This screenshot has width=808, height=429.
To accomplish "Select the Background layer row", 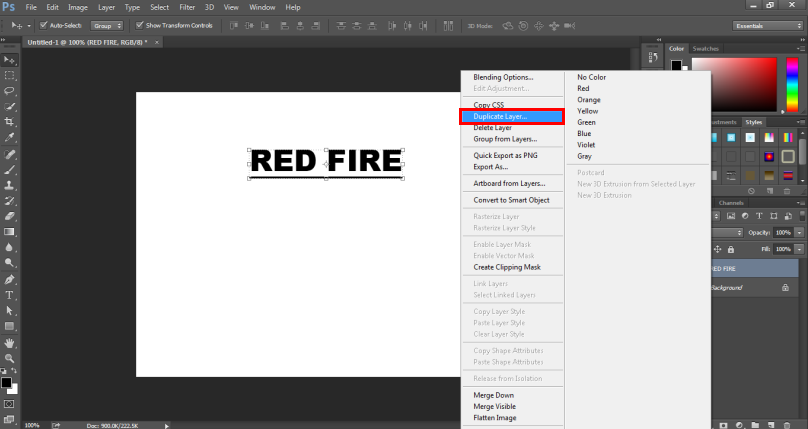I will 757,287.
